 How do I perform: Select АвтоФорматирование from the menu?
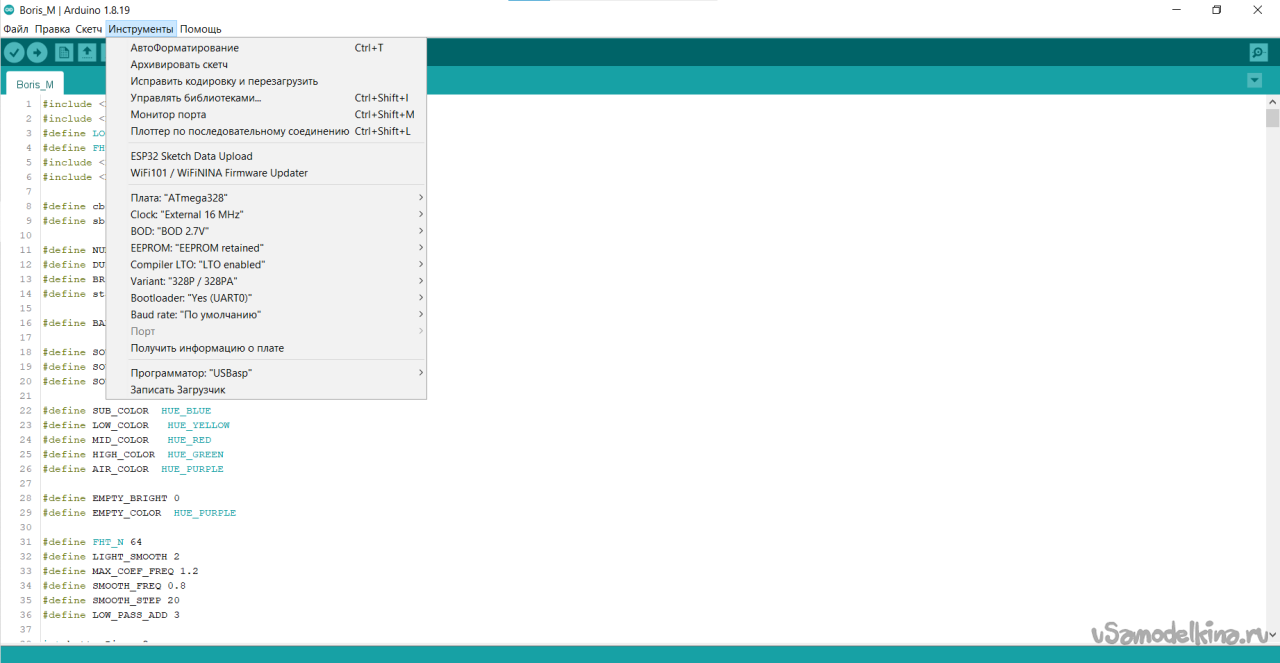click(x=185, y=48)
